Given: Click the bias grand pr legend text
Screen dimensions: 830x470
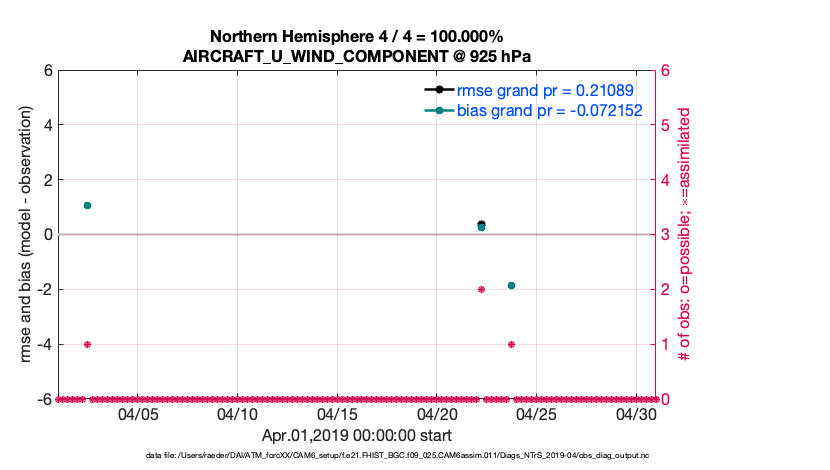Looking at the screenshot, I should click(549, 110).
